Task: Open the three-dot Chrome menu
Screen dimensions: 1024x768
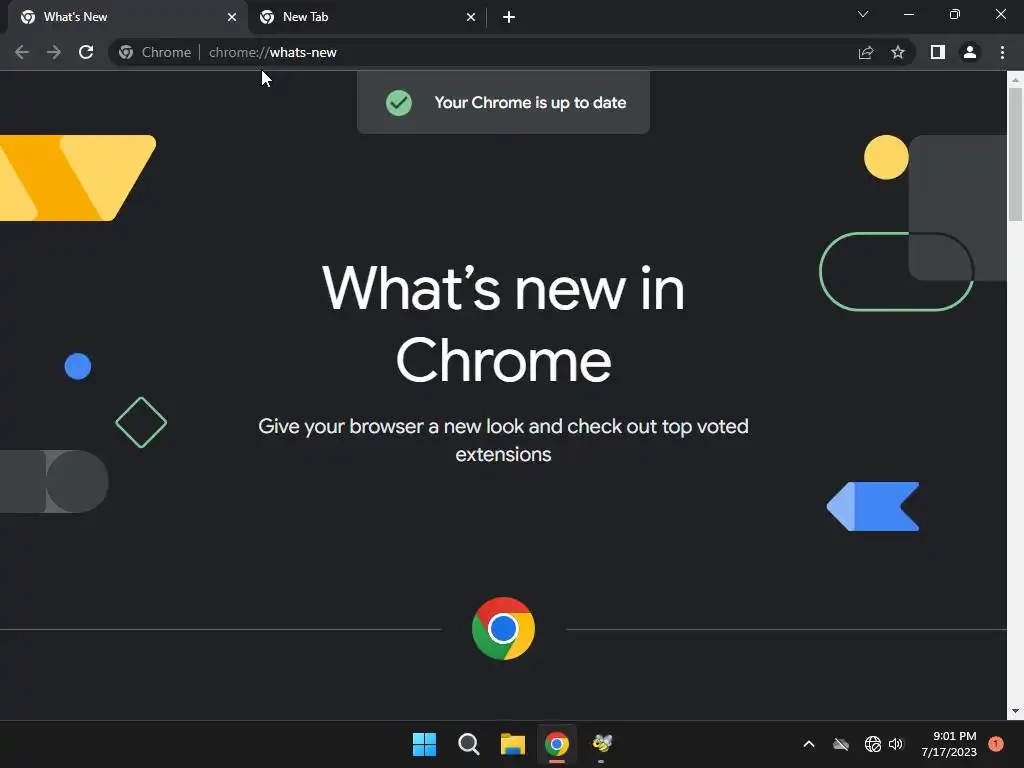Action: [1002, 52]
